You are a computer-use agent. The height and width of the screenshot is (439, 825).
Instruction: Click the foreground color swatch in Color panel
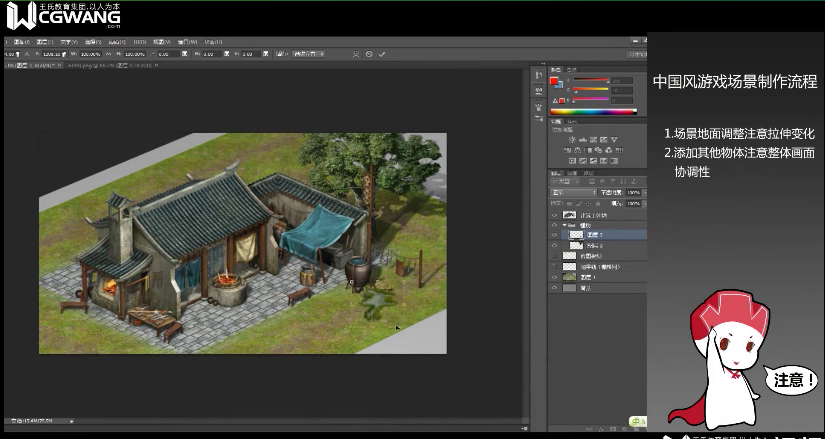(x=555, y=81)
